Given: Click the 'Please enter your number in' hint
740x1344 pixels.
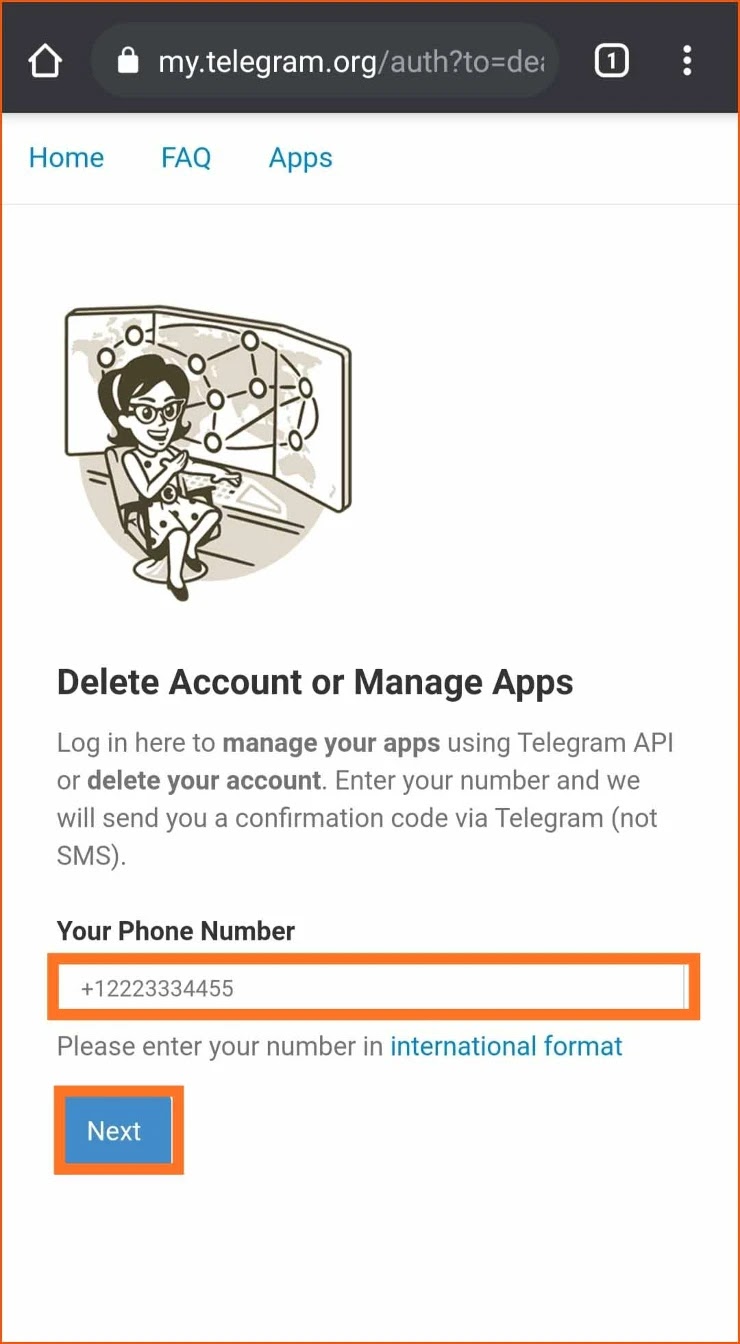Looking at the screenshot, I should [220, 1046].
